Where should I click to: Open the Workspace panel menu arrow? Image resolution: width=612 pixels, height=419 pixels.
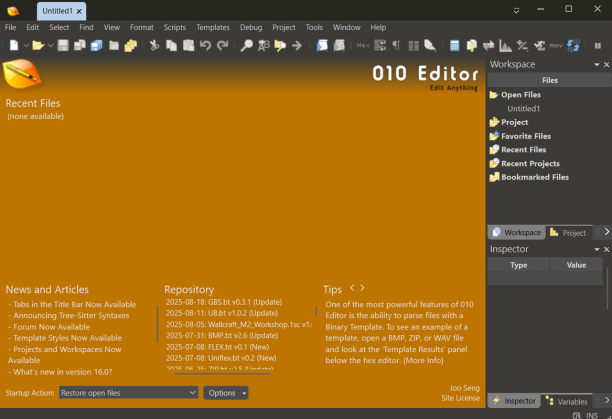click(x=597, y=64)
